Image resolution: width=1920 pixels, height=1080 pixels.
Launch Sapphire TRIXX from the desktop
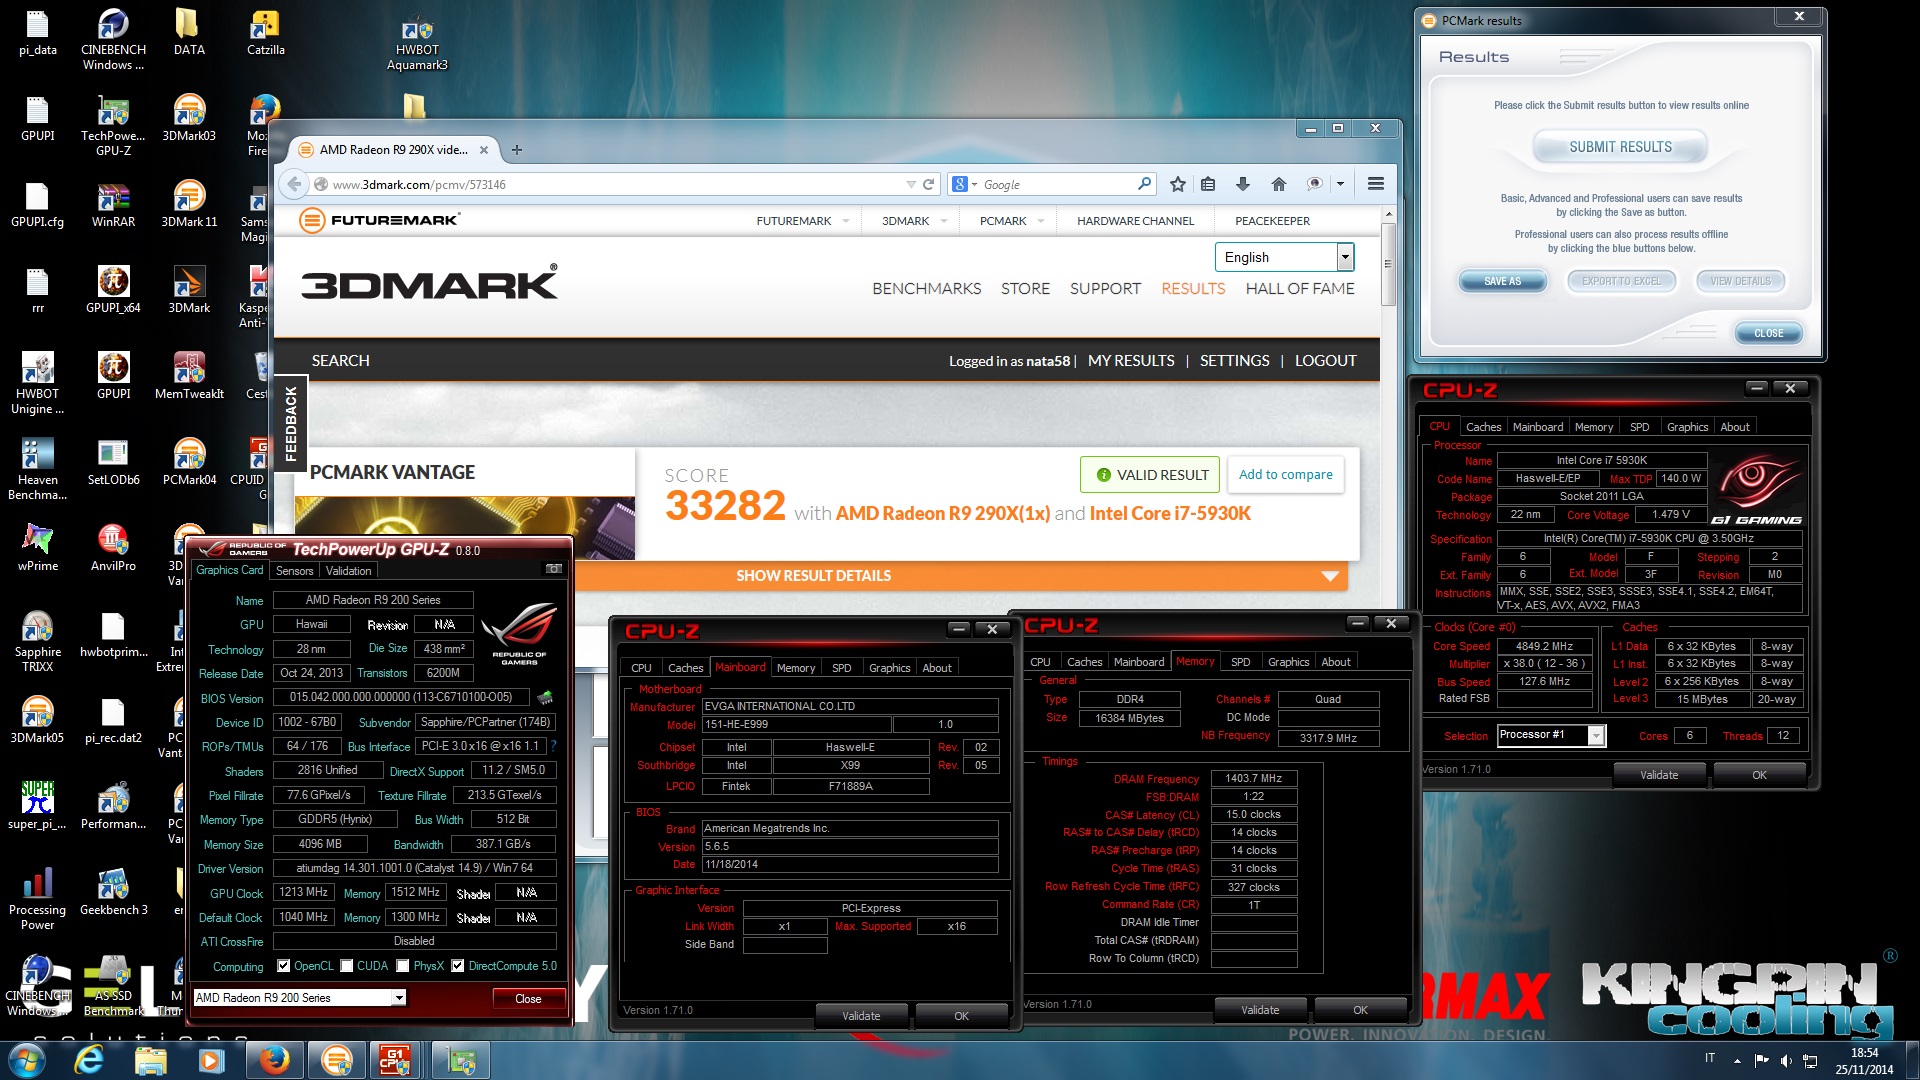click(x=37, y=641)
